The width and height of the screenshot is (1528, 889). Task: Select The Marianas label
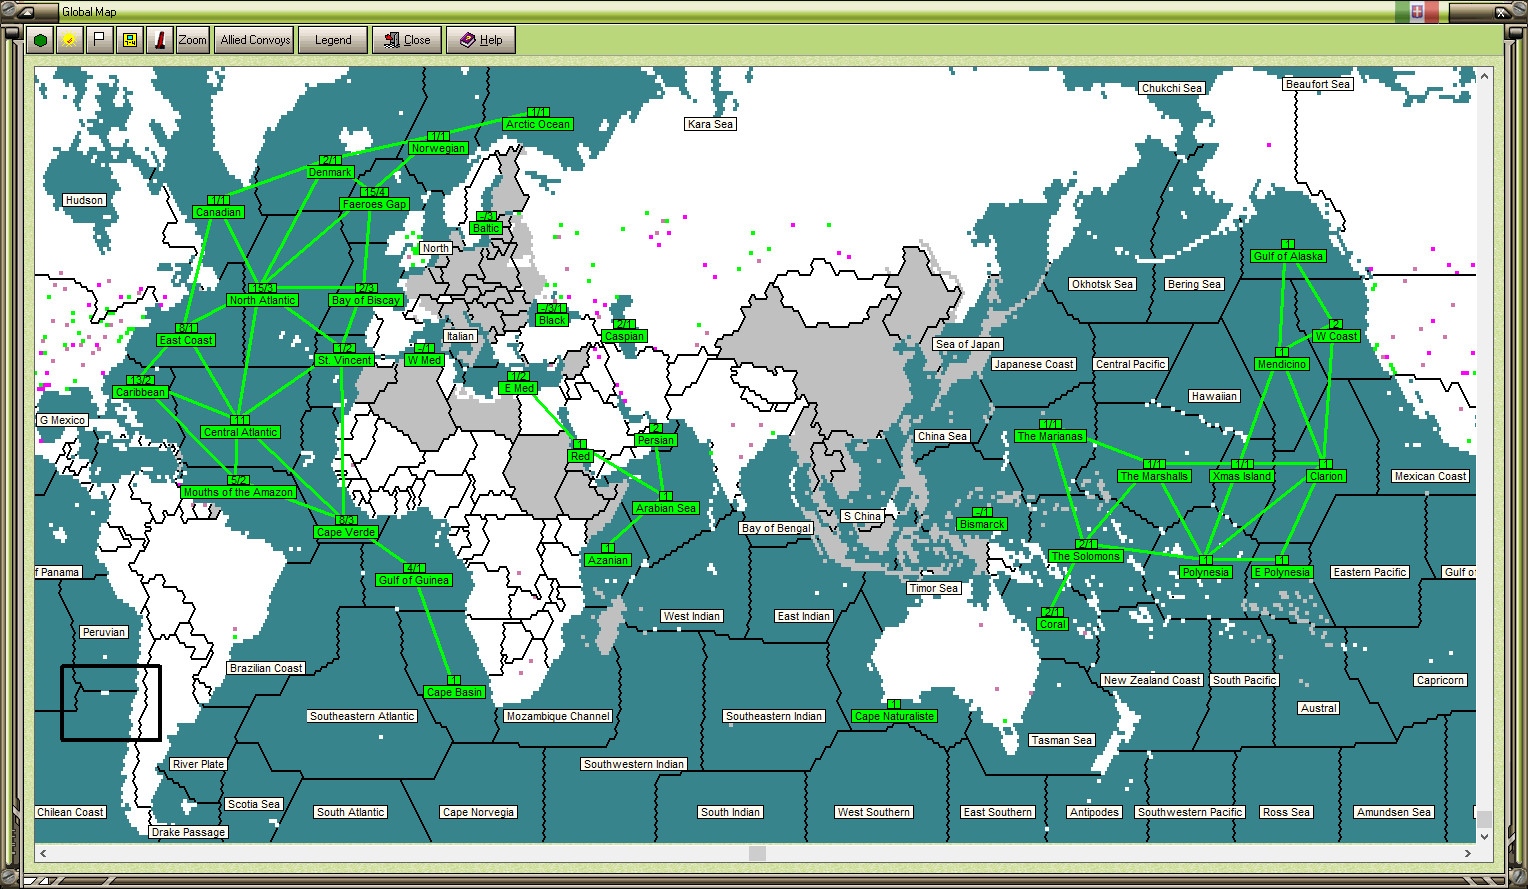click(x=1050, y=436)
